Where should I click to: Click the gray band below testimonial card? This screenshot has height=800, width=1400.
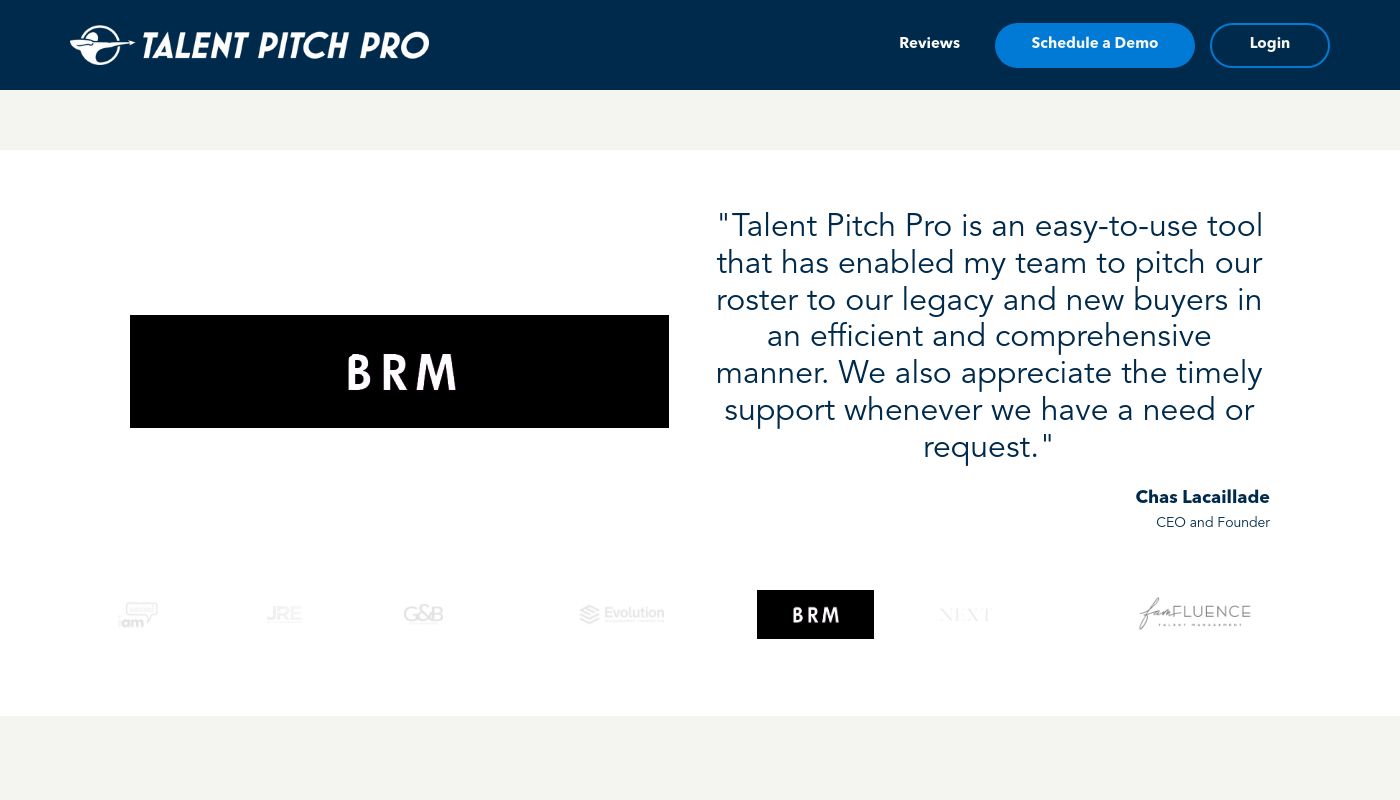[x=700, y=757]
